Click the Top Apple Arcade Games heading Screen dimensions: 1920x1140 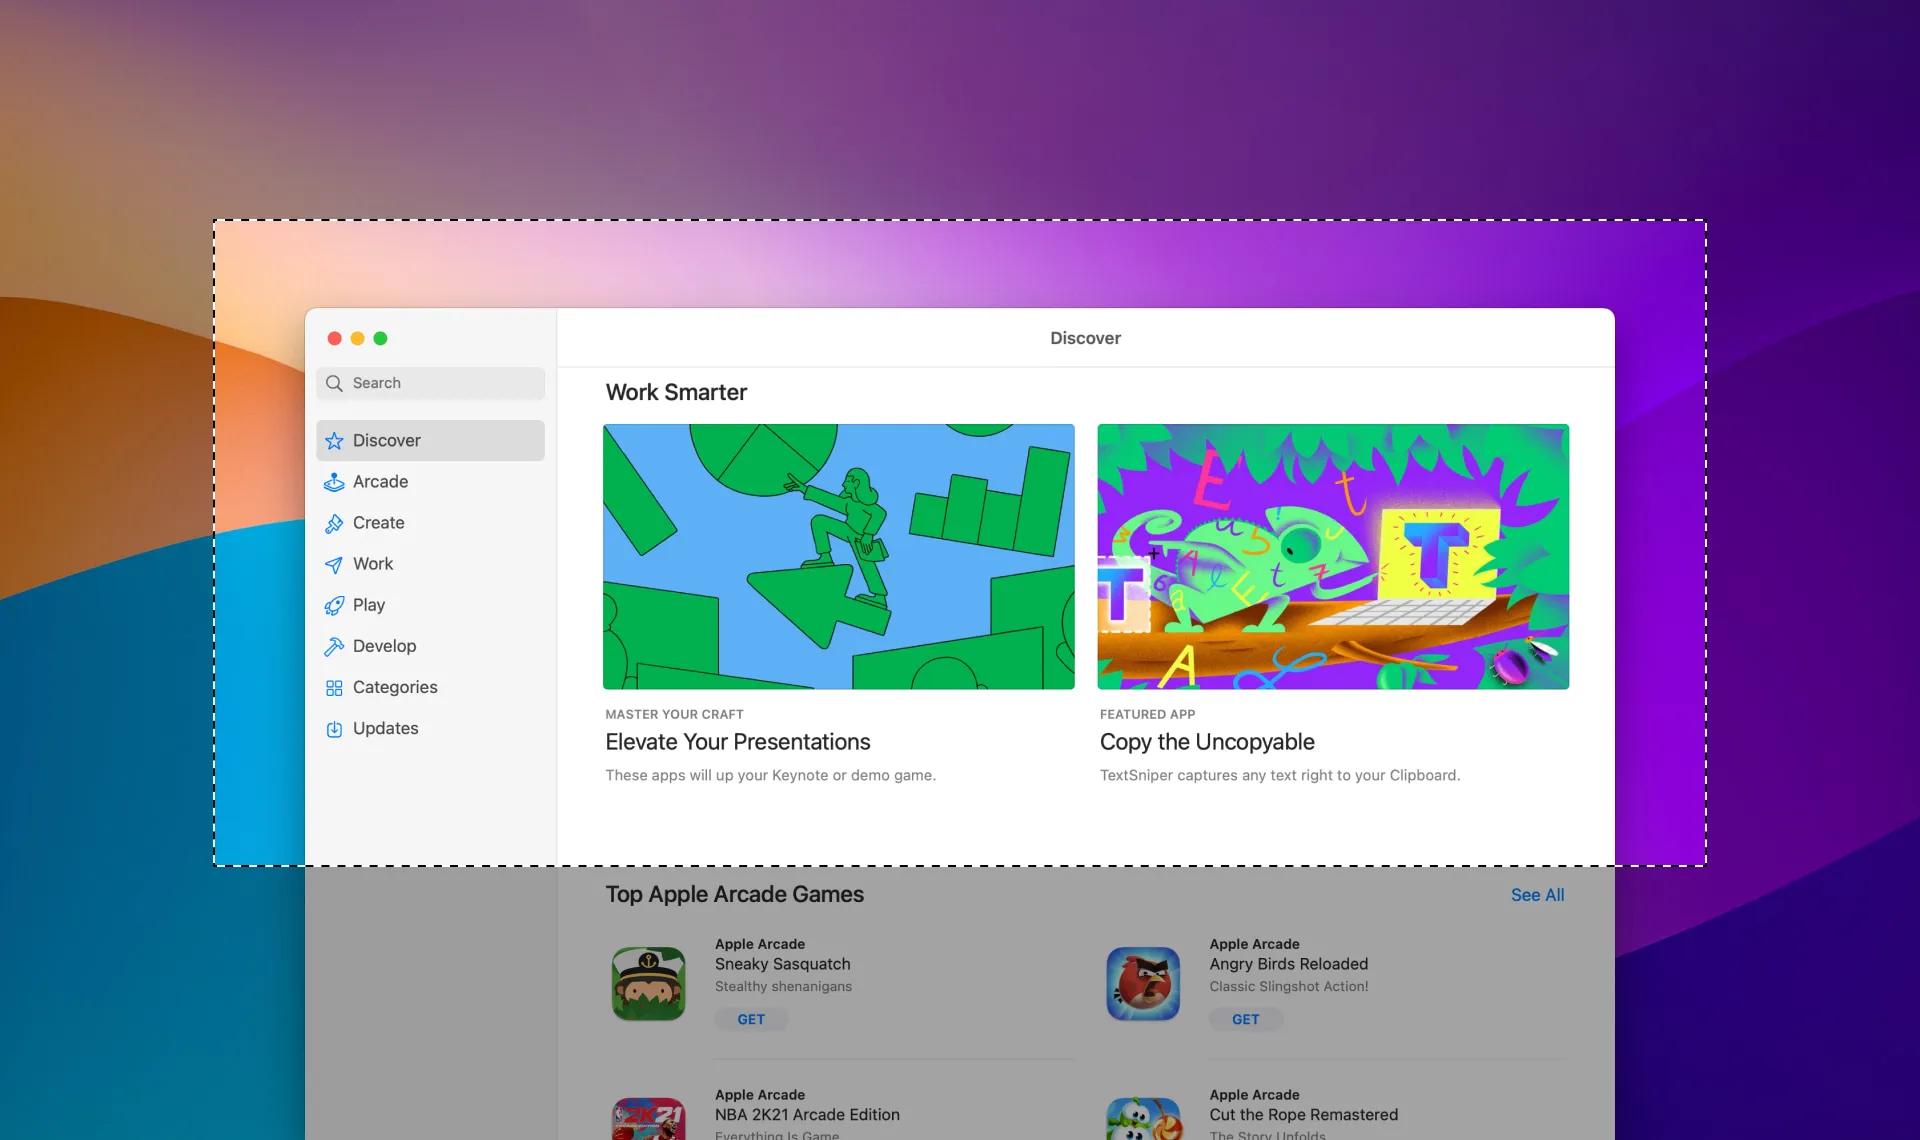pos(734,894)
